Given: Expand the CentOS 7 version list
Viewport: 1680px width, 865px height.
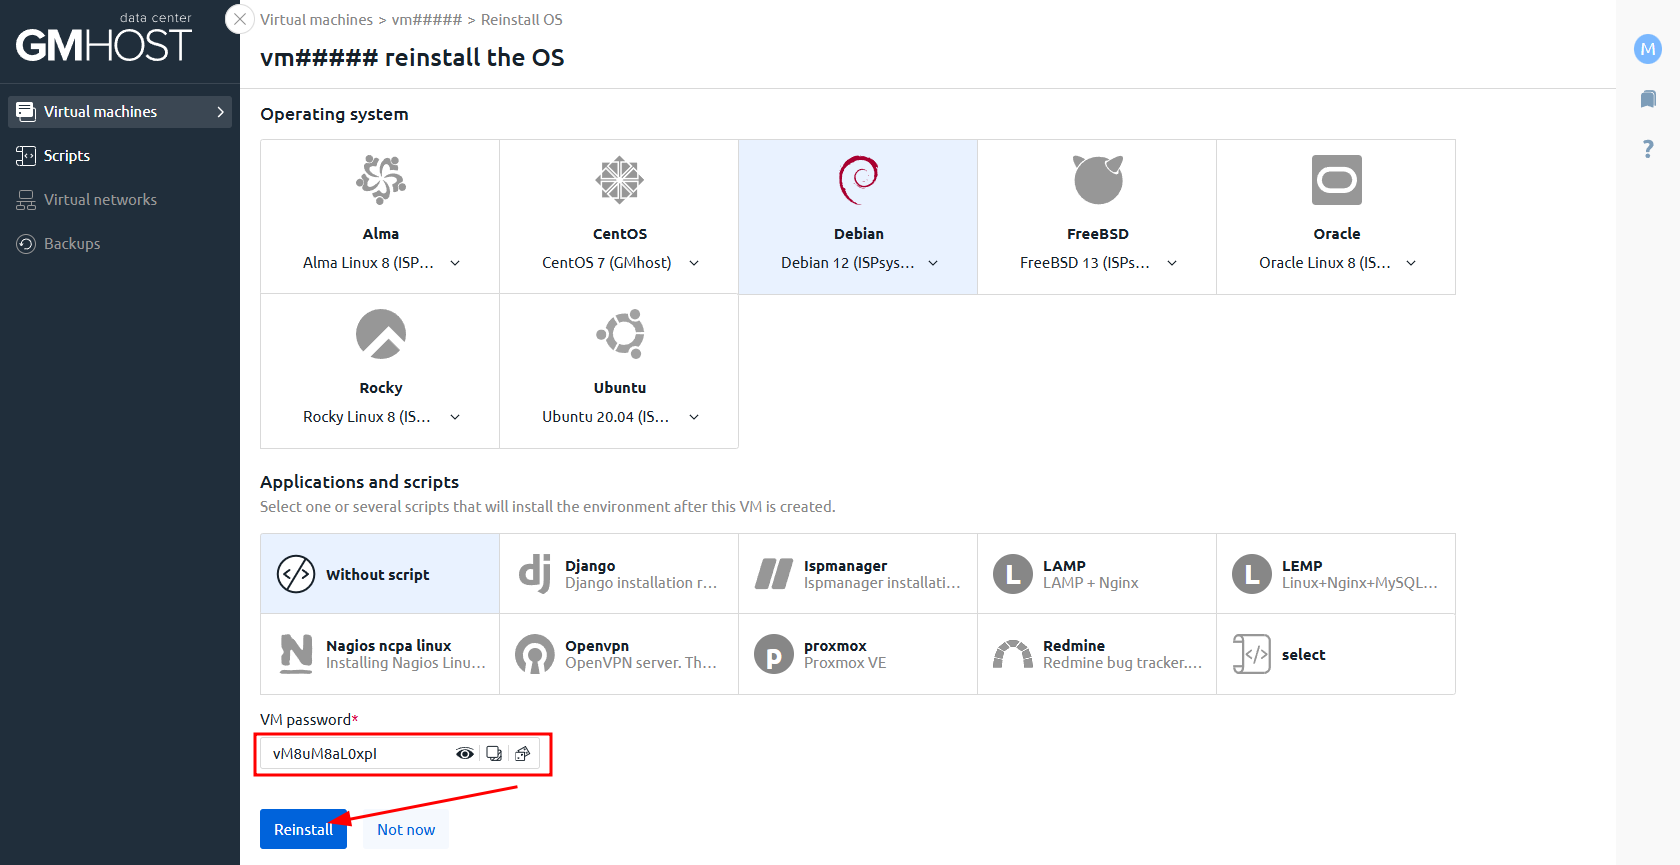Looking at the screenshot, I should point(694,263).
